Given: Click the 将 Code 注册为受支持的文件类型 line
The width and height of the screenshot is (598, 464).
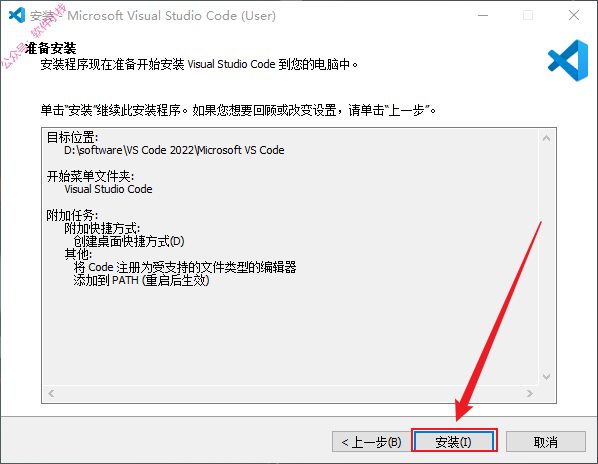Looking at the screenshot, I should pos(185,267).
